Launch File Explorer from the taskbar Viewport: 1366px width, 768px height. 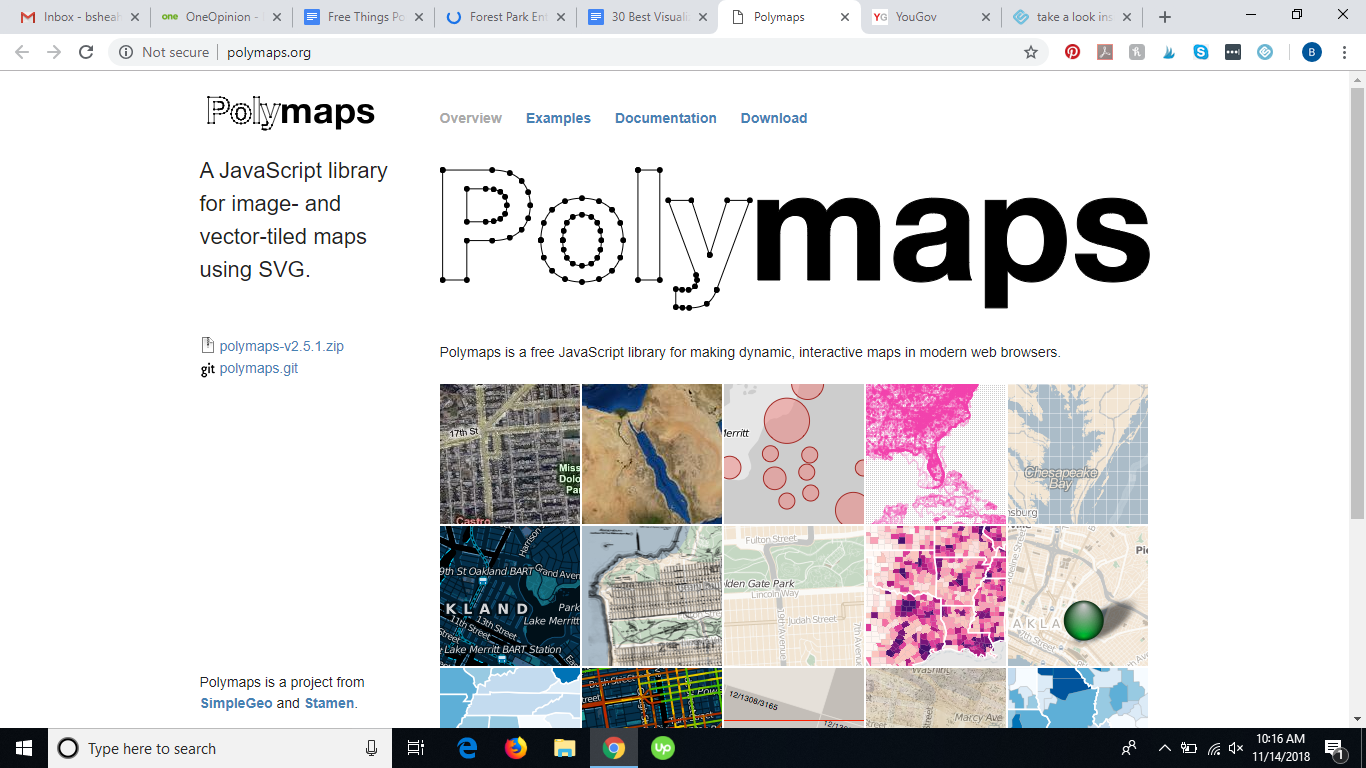click(565, 748)
